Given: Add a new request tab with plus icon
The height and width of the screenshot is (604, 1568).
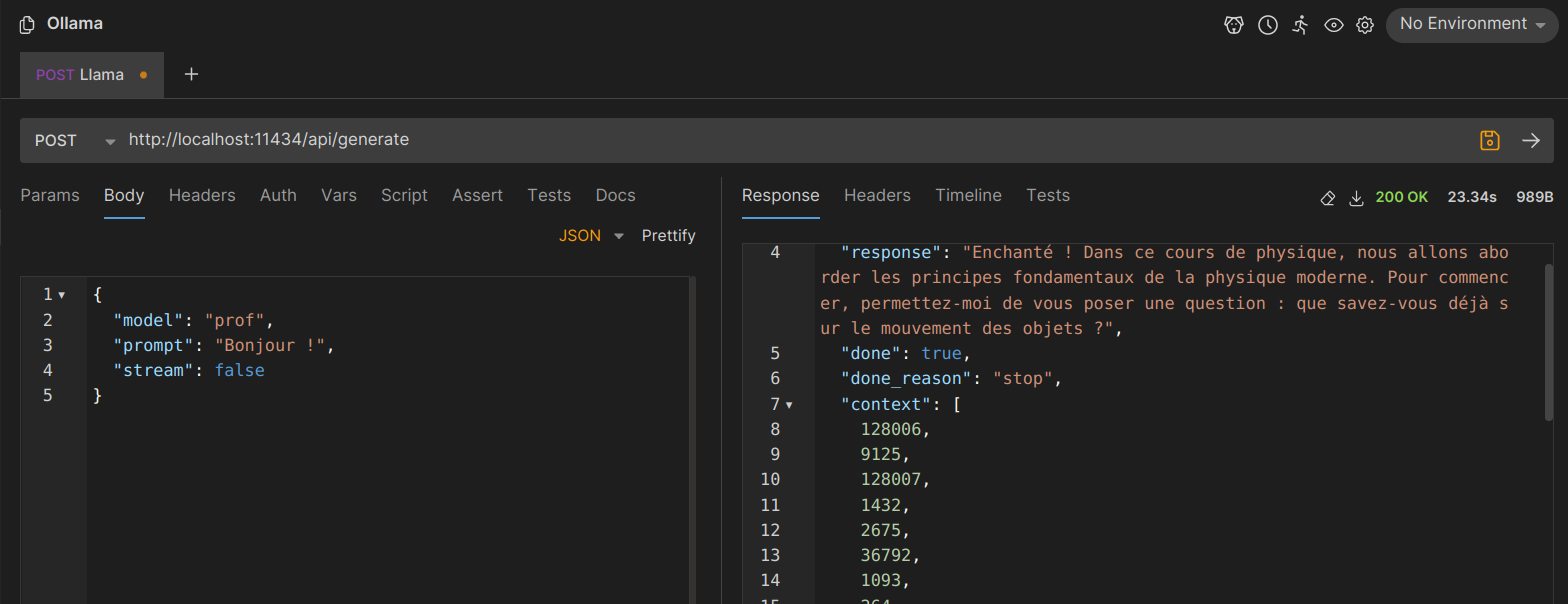Looking at the screenshot, I should 192,75.
